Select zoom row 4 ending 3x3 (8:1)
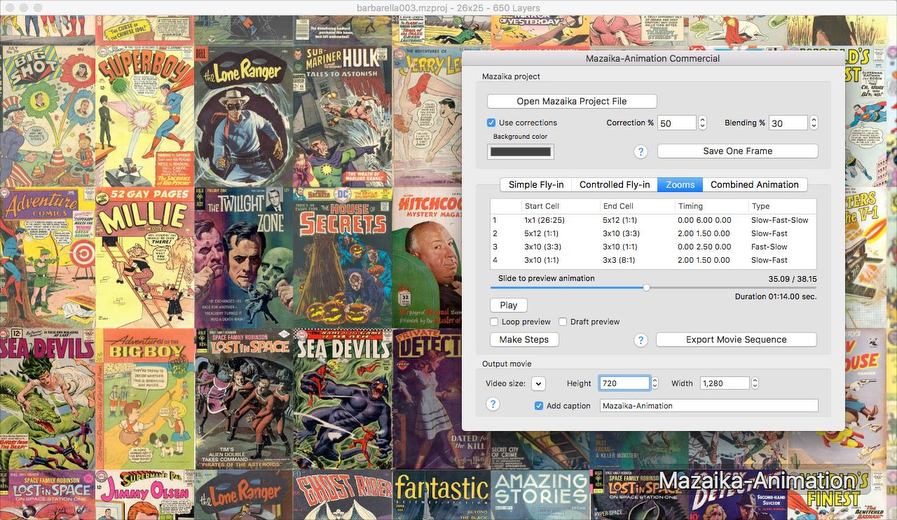This screenshot has width=897, height=520. 653,260
